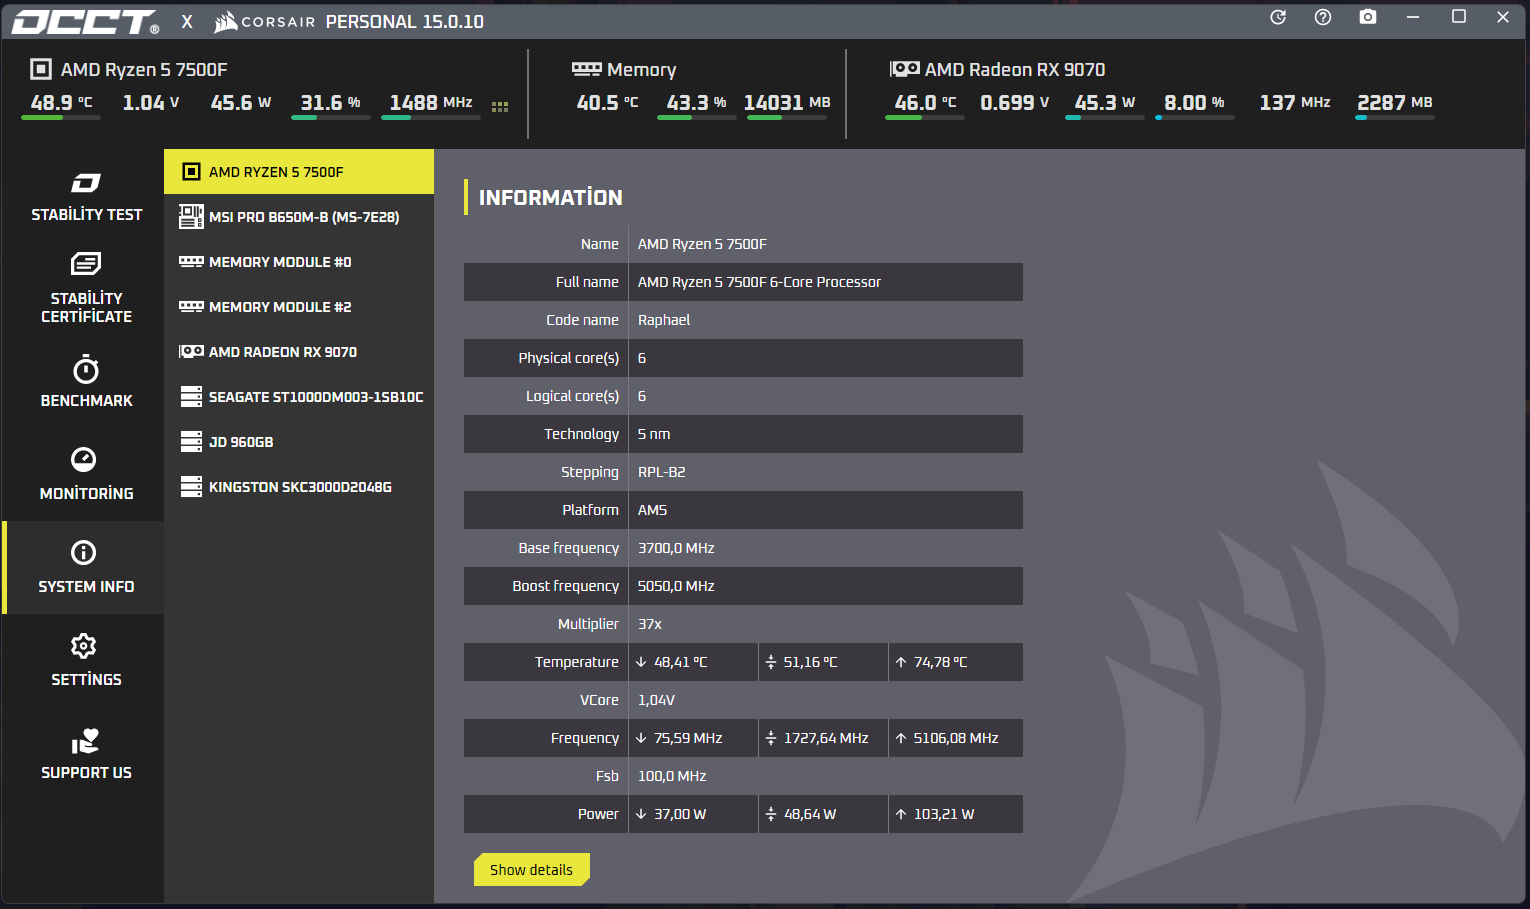Click the Memory module icon in header

[x=587, y=69]
